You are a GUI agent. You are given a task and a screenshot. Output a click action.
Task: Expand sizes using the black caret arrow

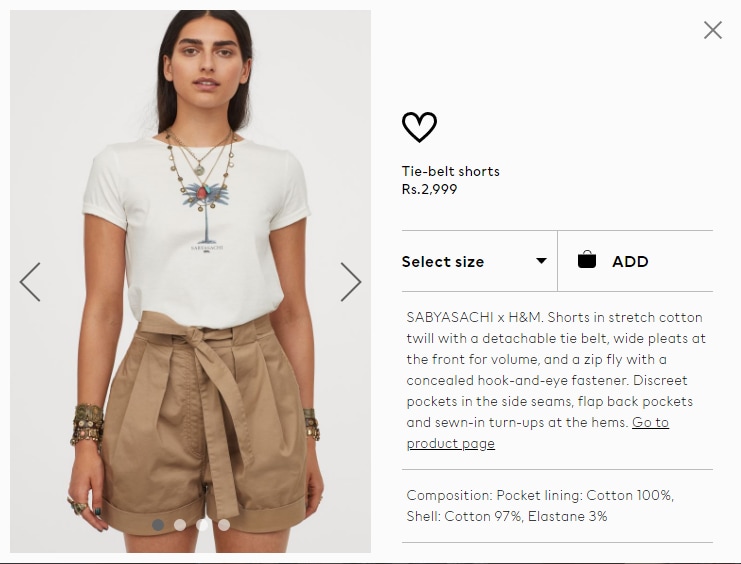[x=542, y=261]
